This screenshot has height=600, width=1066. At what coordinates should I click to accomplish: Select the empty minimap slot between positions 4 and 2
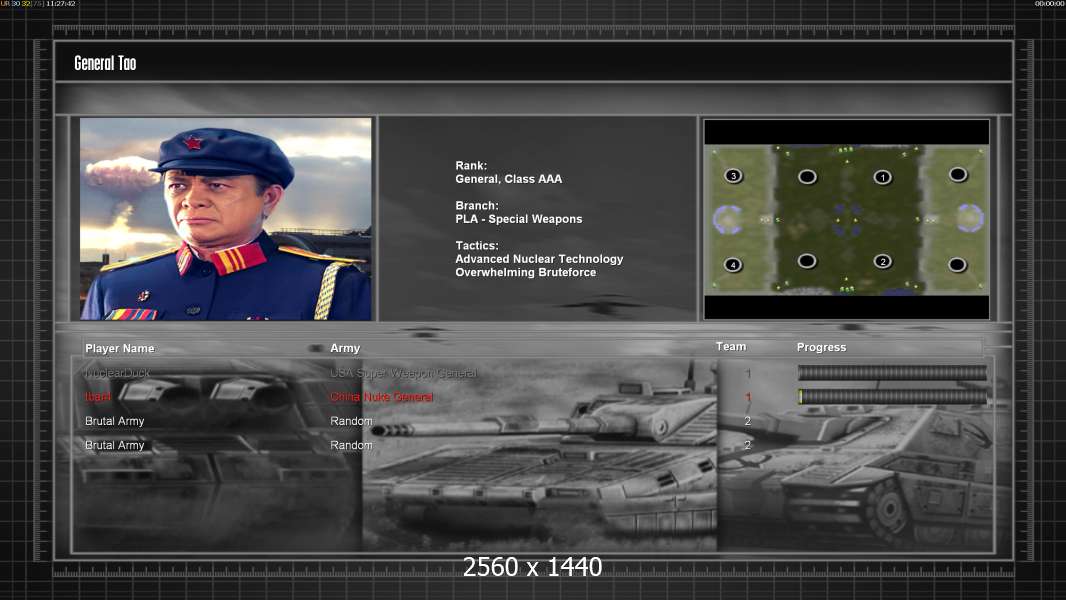pos(807,261)
